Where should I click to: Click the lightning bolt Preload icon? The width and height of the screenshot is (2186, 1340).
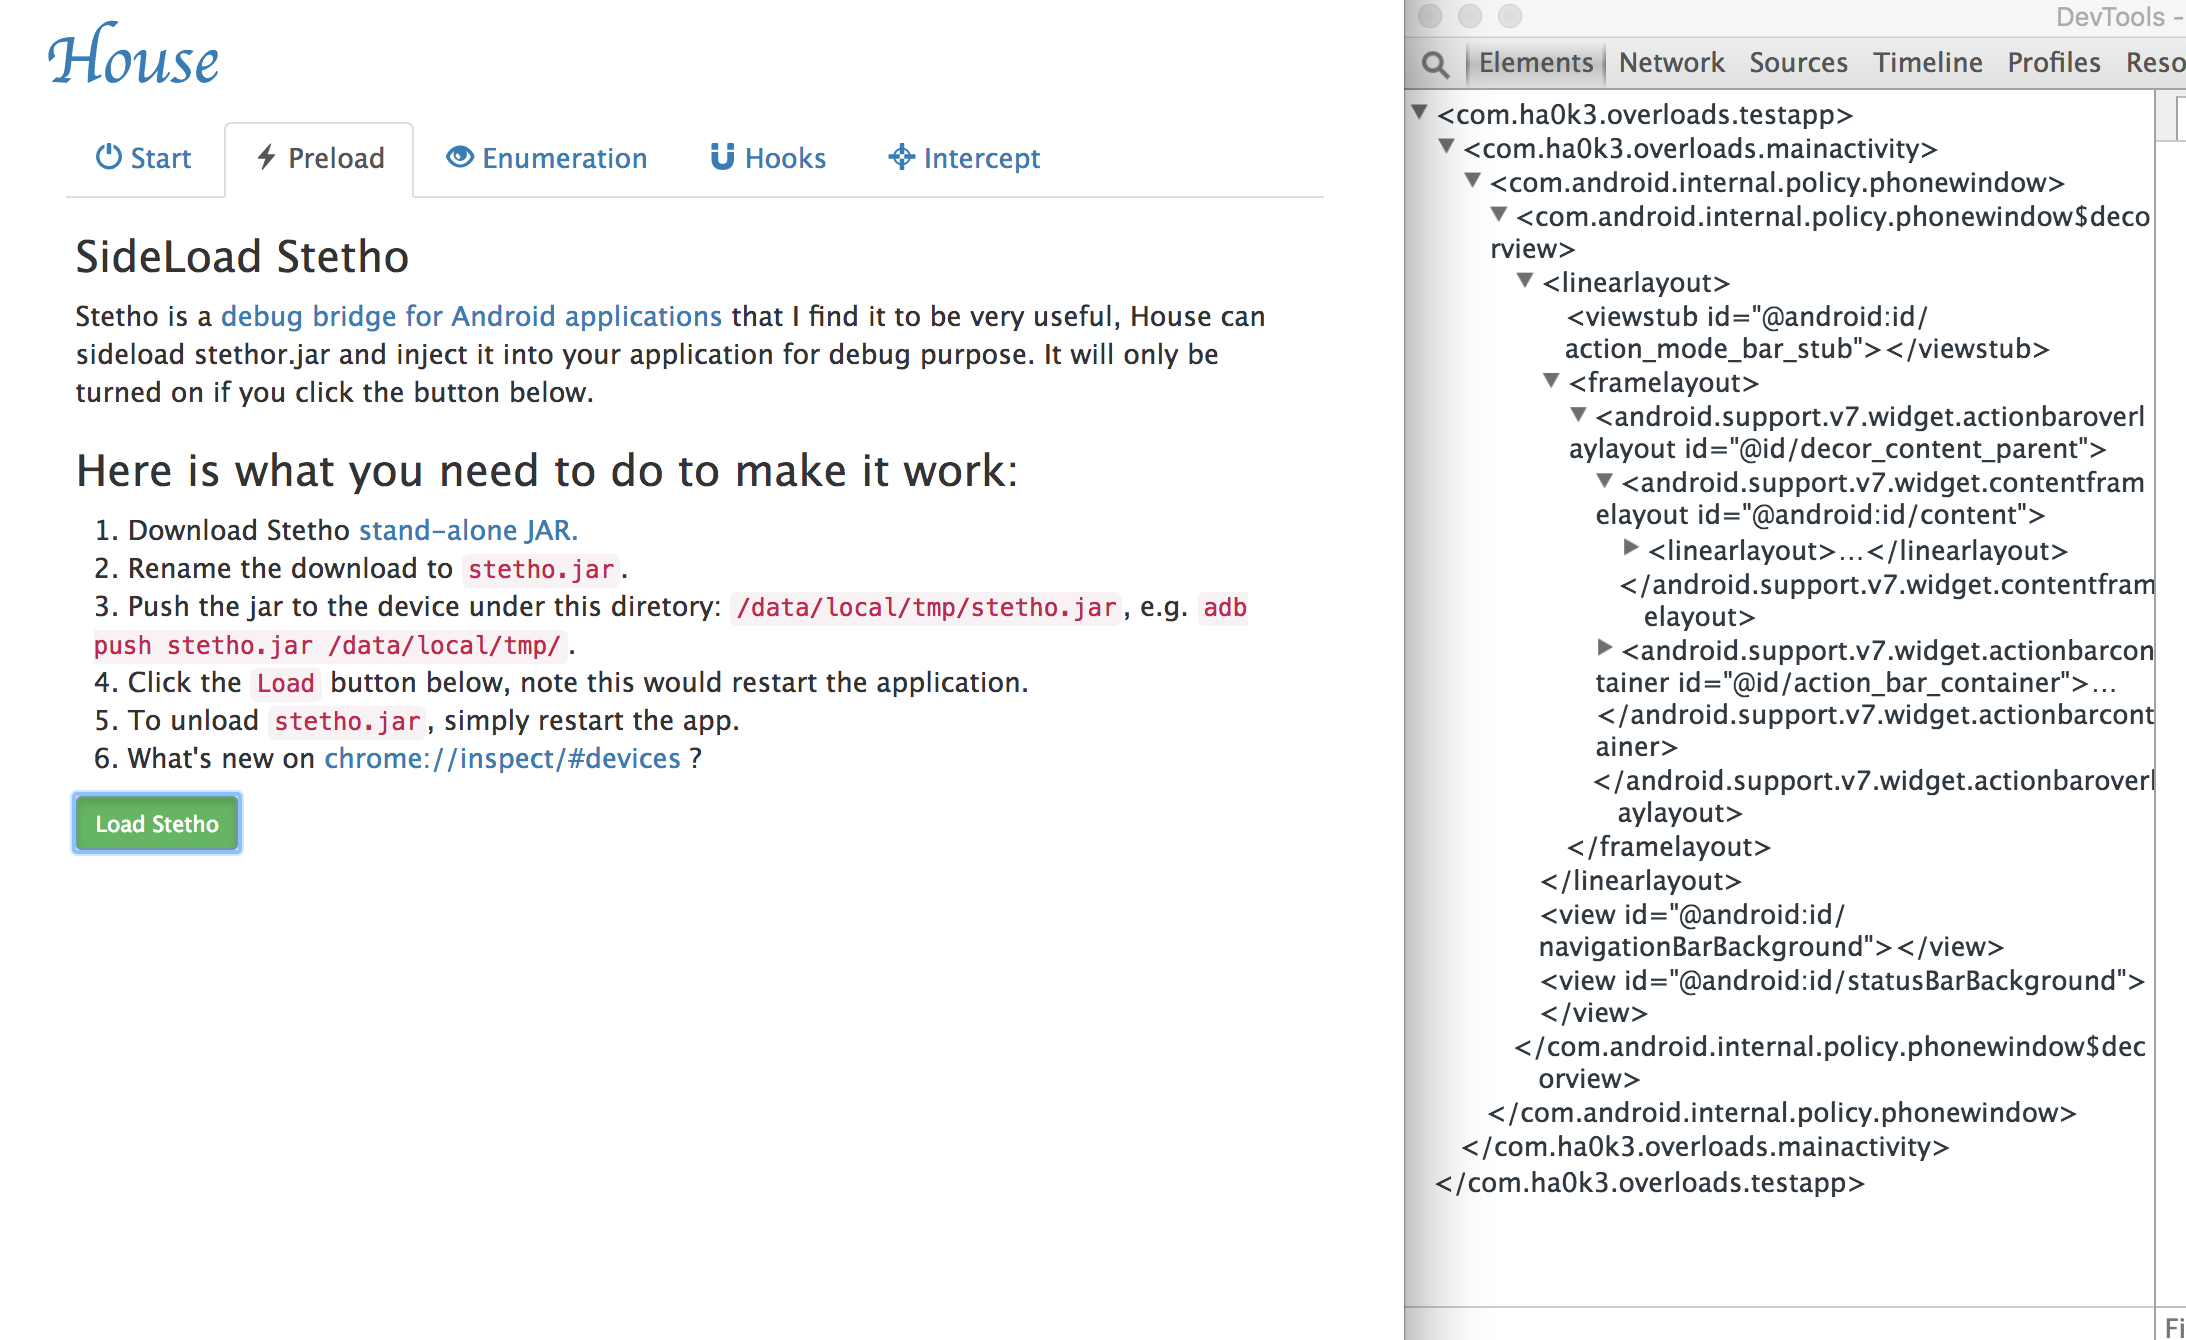tap(266, 157)
